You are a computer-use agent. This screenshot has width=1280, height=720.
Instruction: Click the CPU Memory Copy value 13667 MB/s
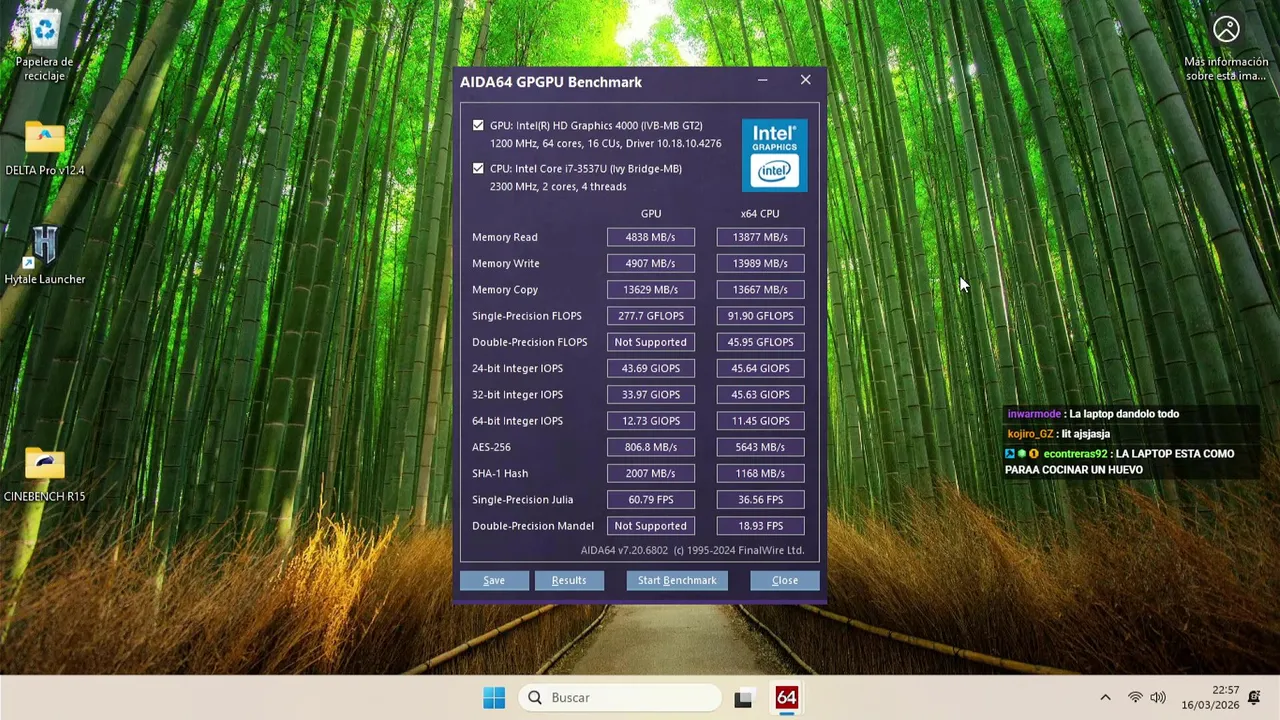pos(760,289)
